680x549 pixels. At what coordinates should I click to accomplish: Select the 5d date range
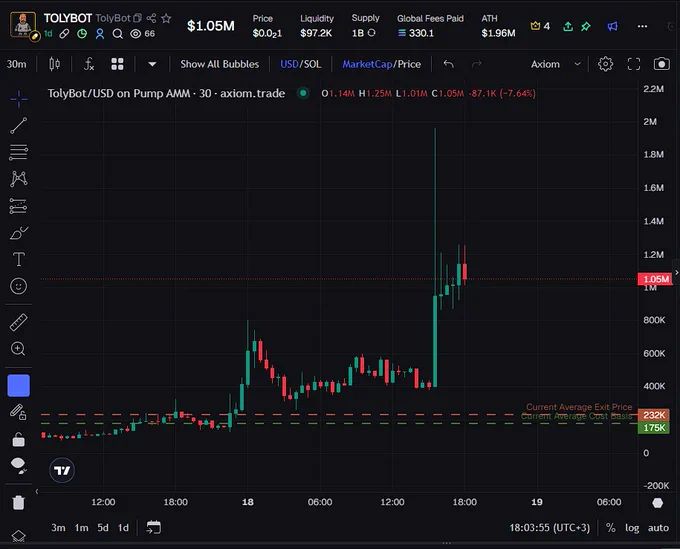(x=103, y=528)
